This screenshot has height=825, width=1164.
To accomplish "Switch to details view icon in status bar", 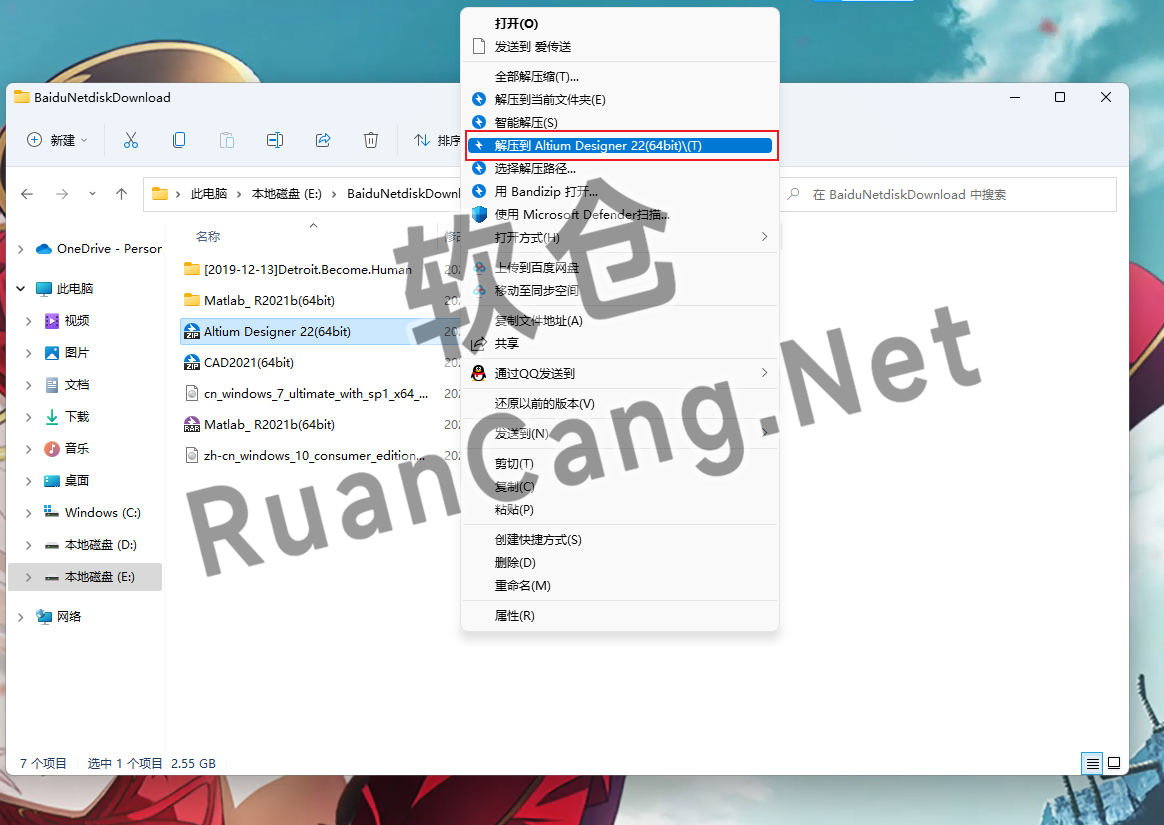I will point(1092,763).
